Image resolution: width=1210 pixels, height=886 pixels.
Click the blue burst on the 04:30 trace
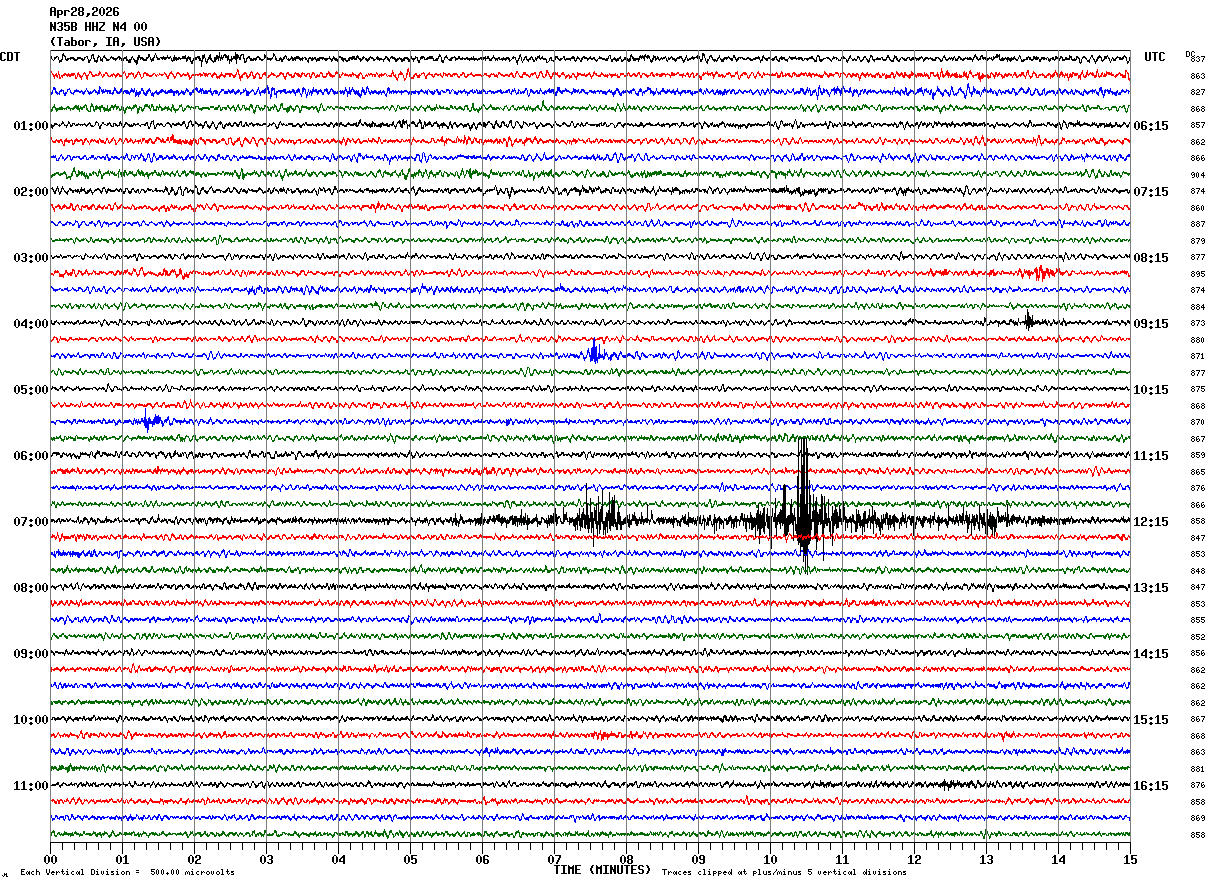(x=596, y=352)
